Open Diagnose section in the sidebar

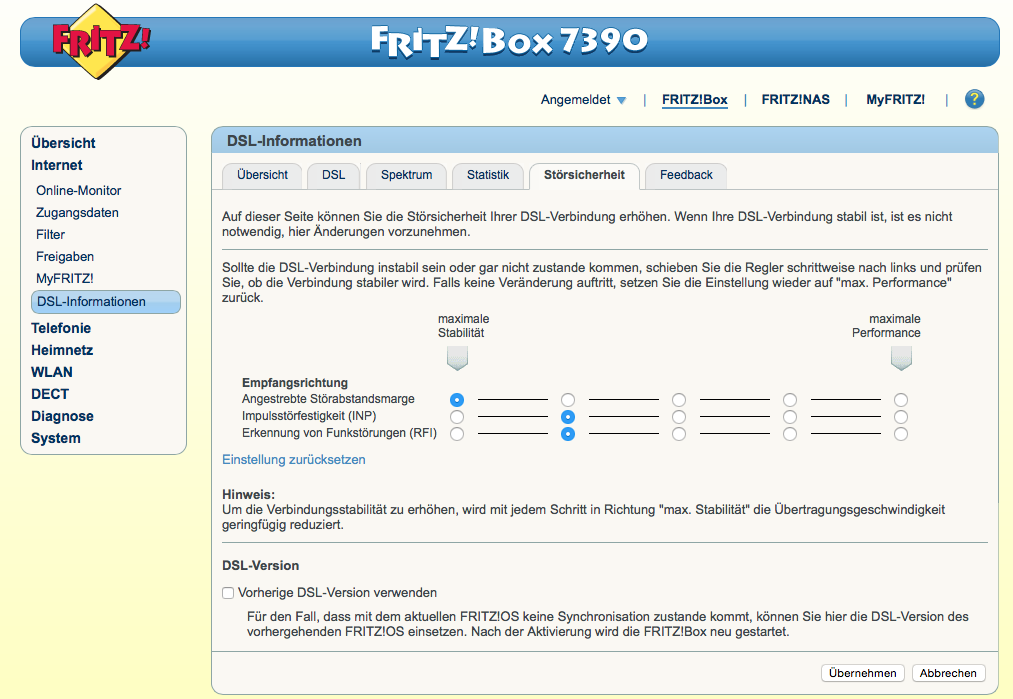[62, 416]
